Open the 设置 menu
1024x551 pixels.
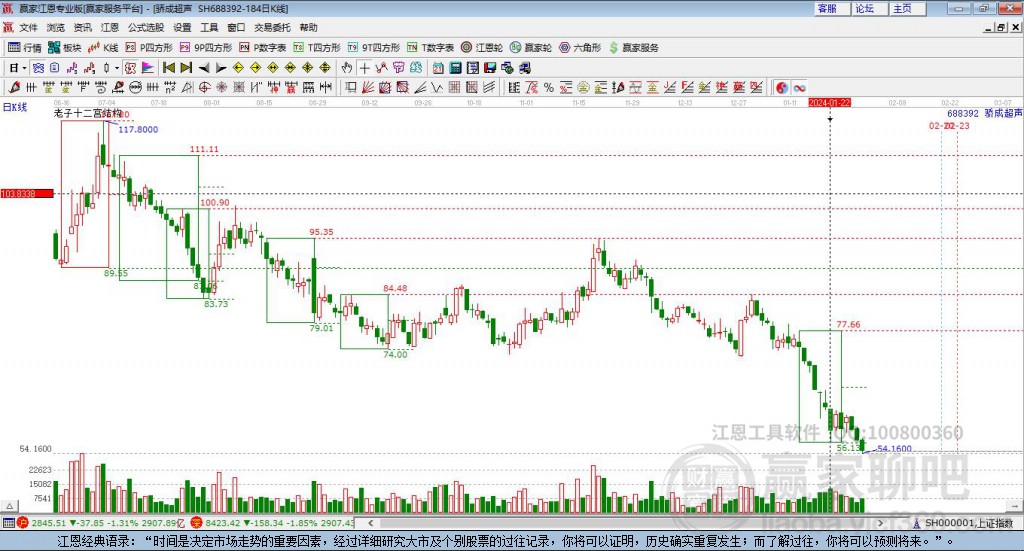coord(182,27)
